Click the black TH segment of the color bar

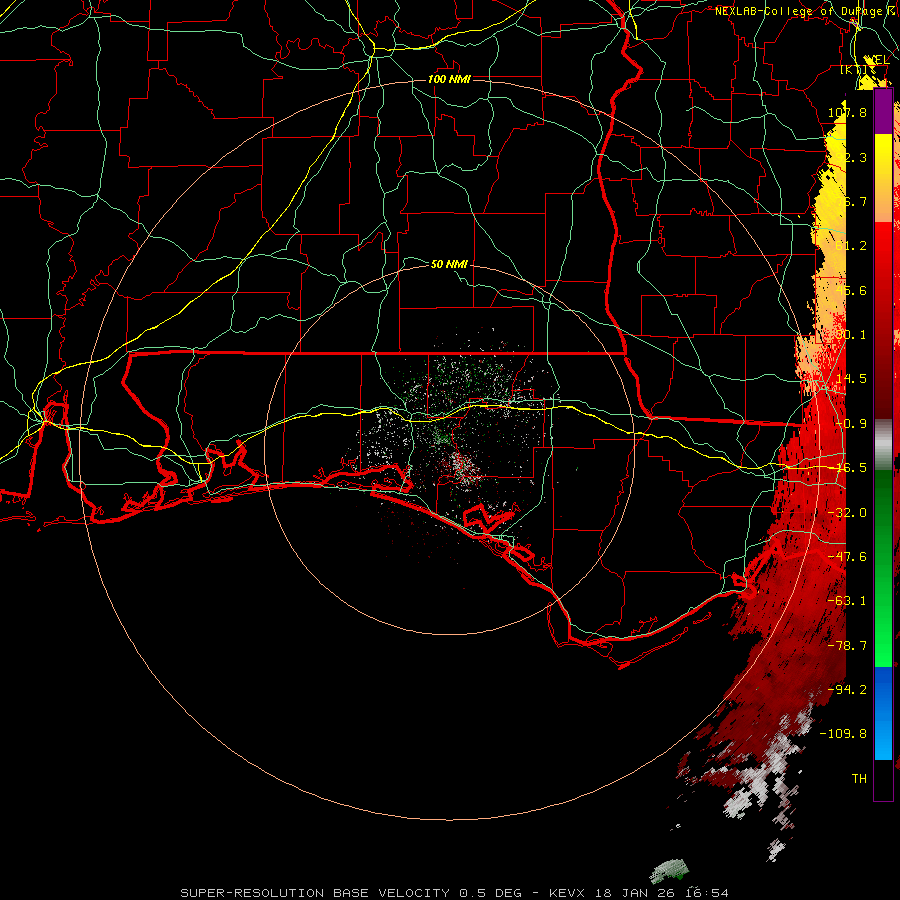tap(883, 779)
